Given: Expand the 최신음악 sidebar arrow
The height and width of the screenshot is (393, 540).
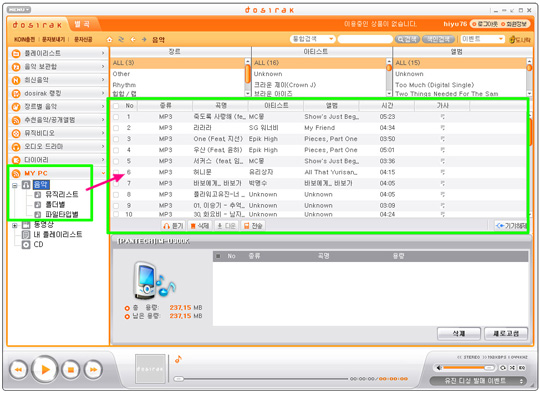Looking at the screenshot, I should click(103, 80).
